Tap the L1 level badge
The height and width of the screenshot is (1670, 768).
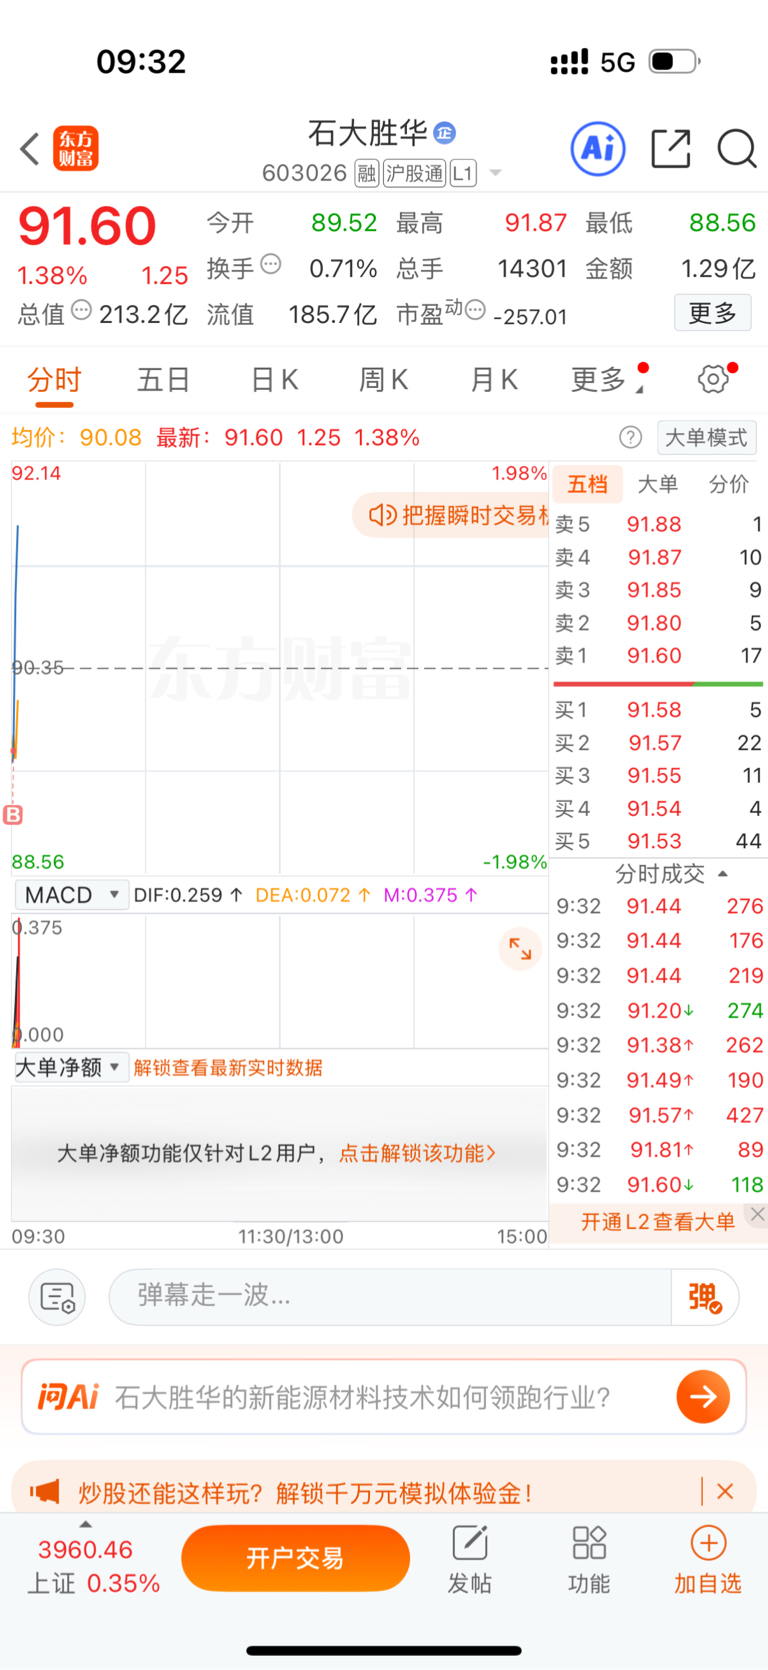click(462, 174)
